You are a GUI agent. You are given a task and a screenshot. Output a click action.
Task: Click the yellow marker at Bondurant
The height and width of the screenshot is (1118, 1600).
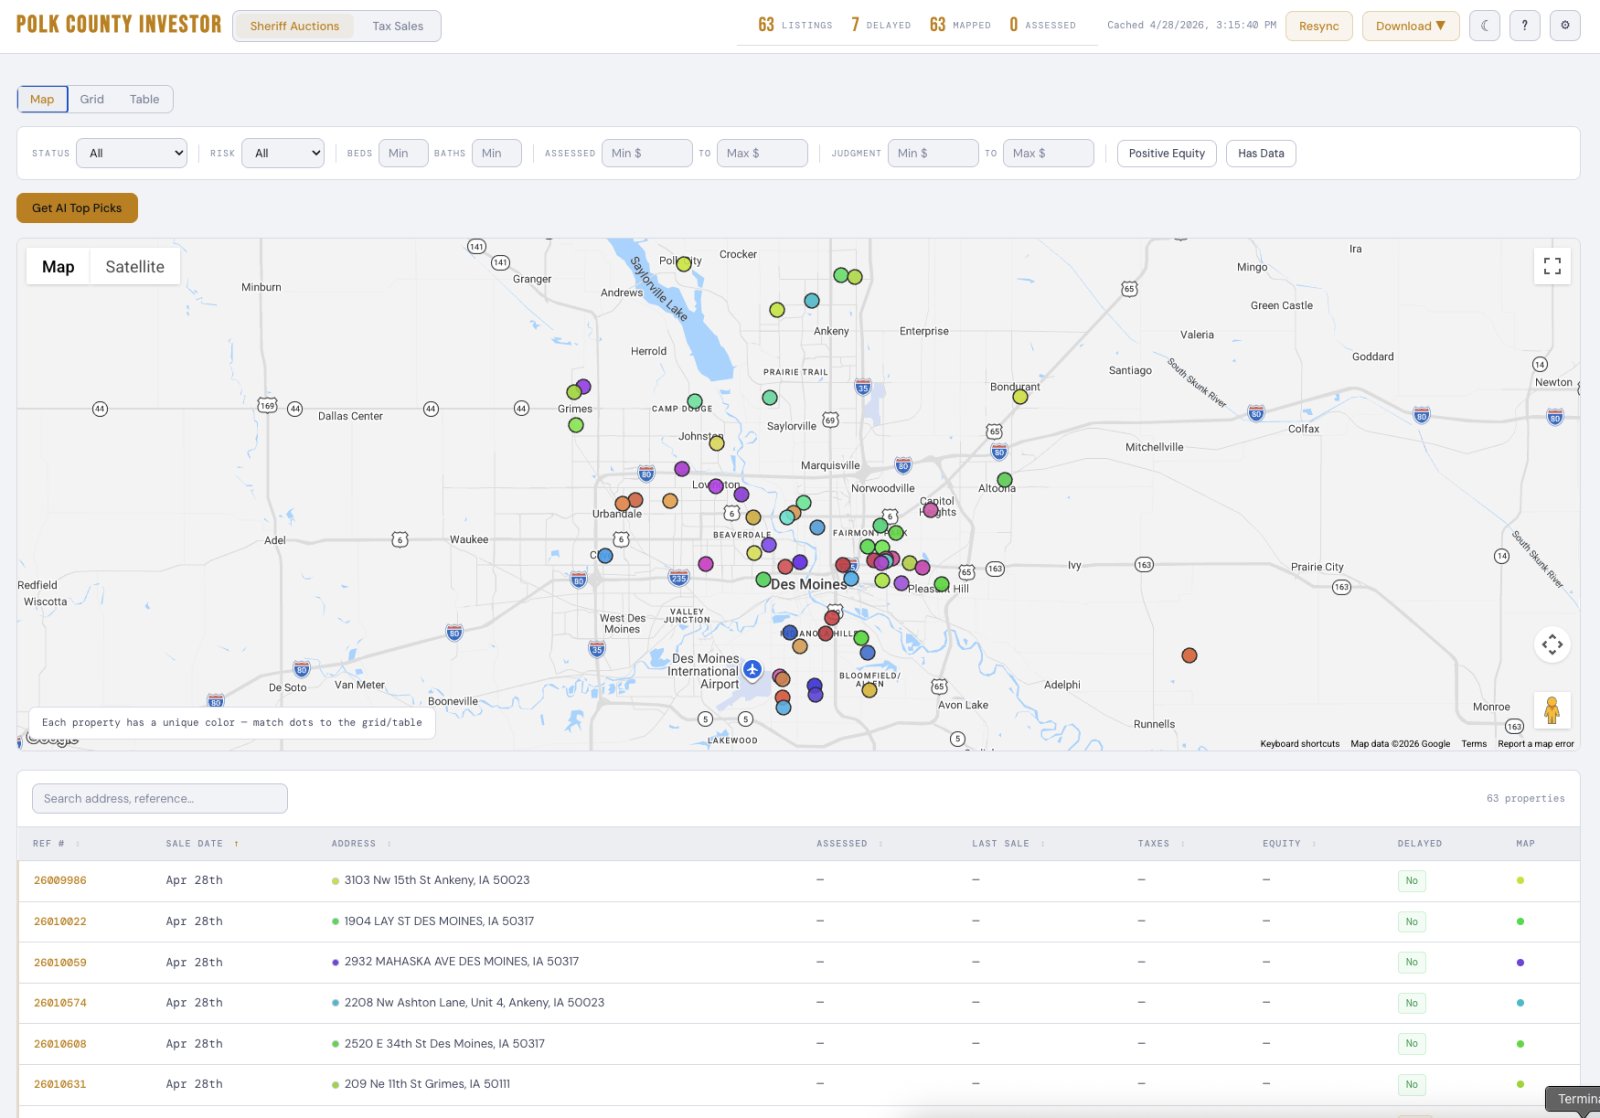(1020, 397)
